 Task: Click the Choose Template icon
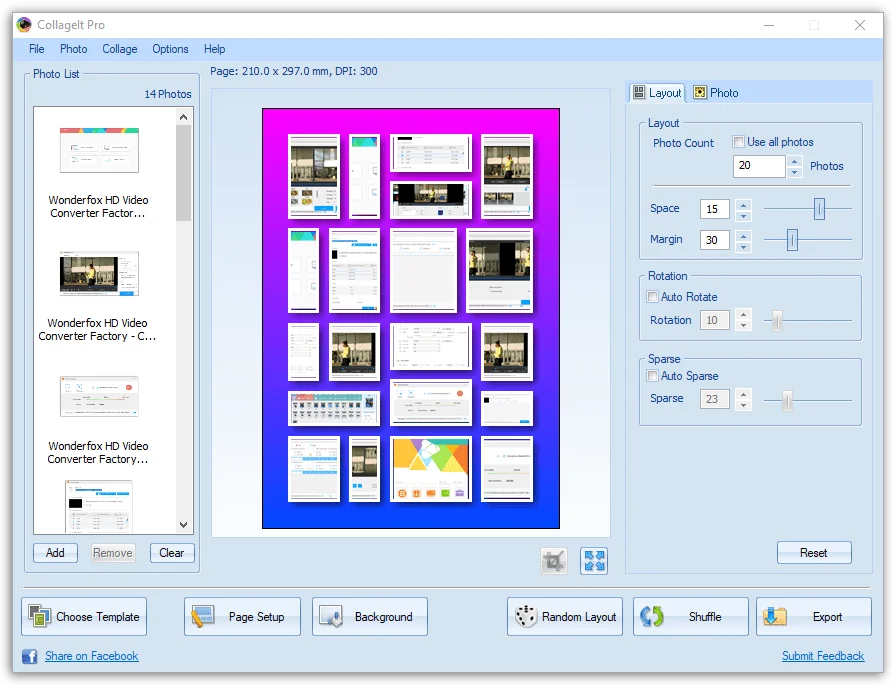tap(39, 616)
